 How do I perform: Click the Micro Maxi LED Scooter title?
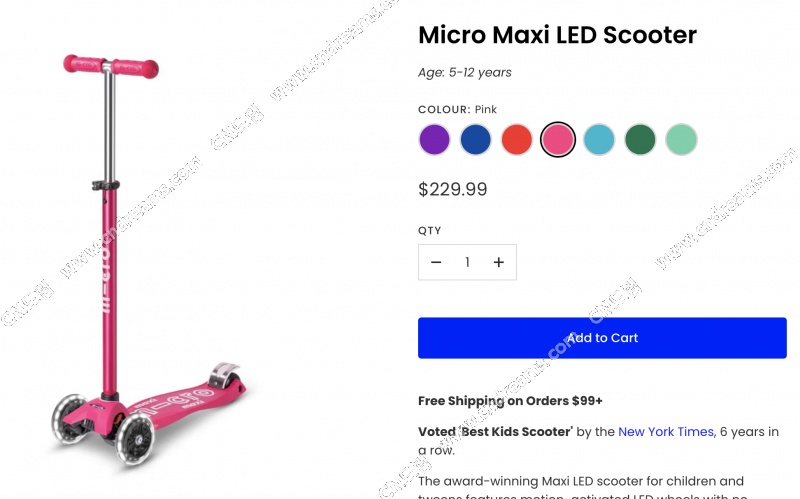point(557,35)
